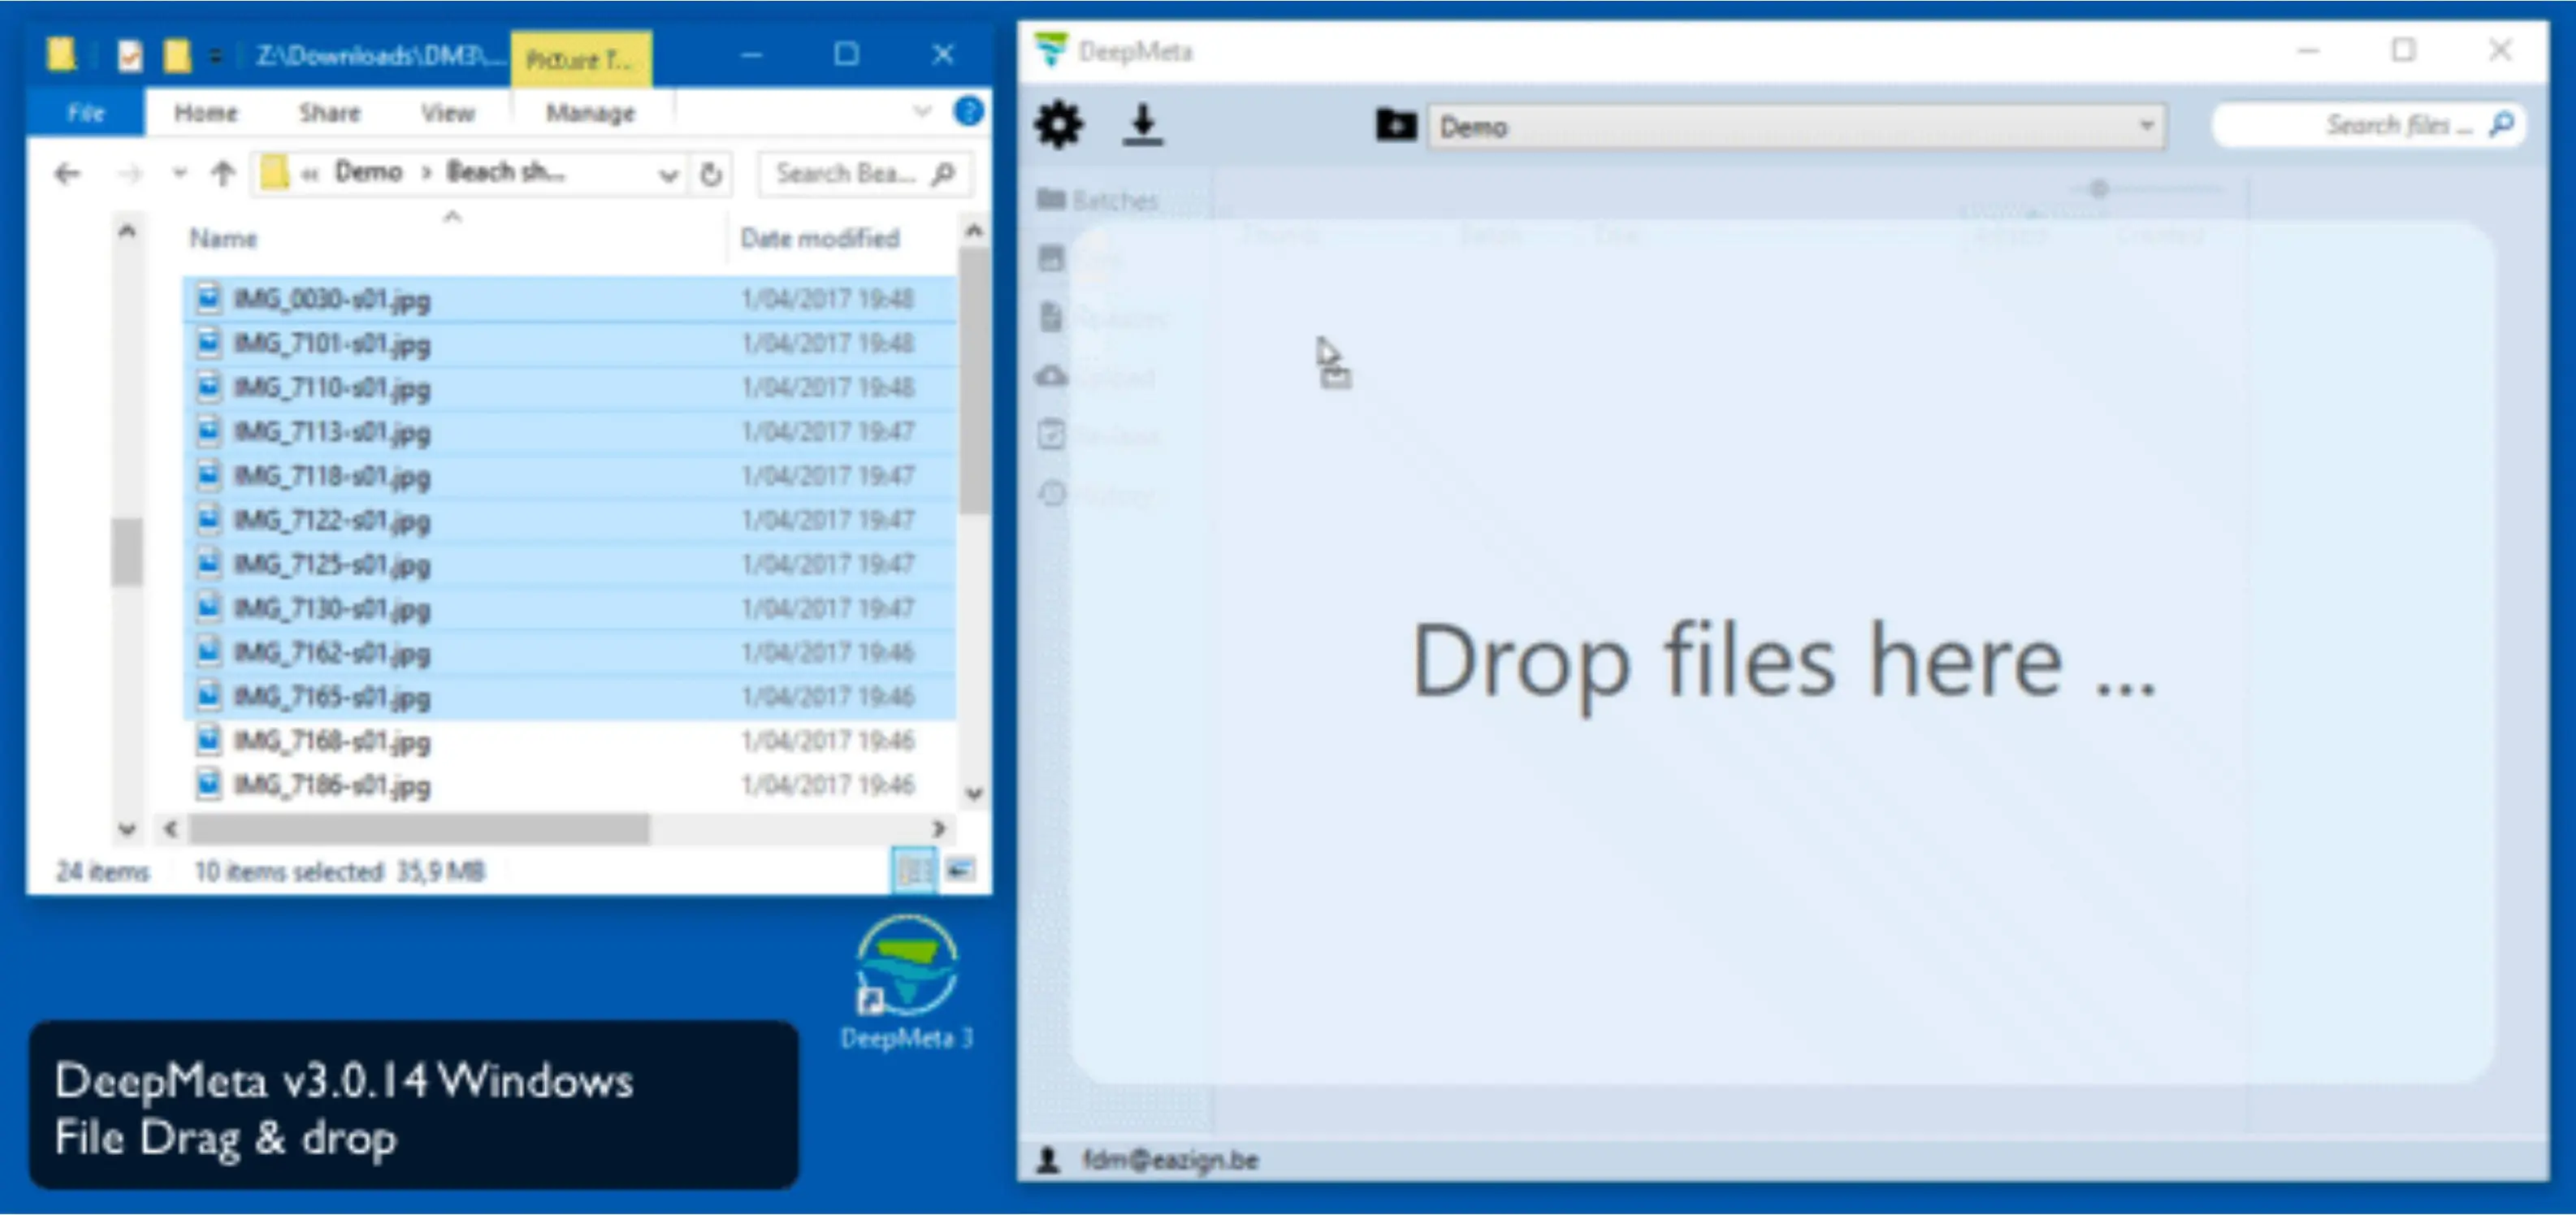Click the DeepMeta search magnifier icon
Screen dimensions: 2576x1215
2501,124
